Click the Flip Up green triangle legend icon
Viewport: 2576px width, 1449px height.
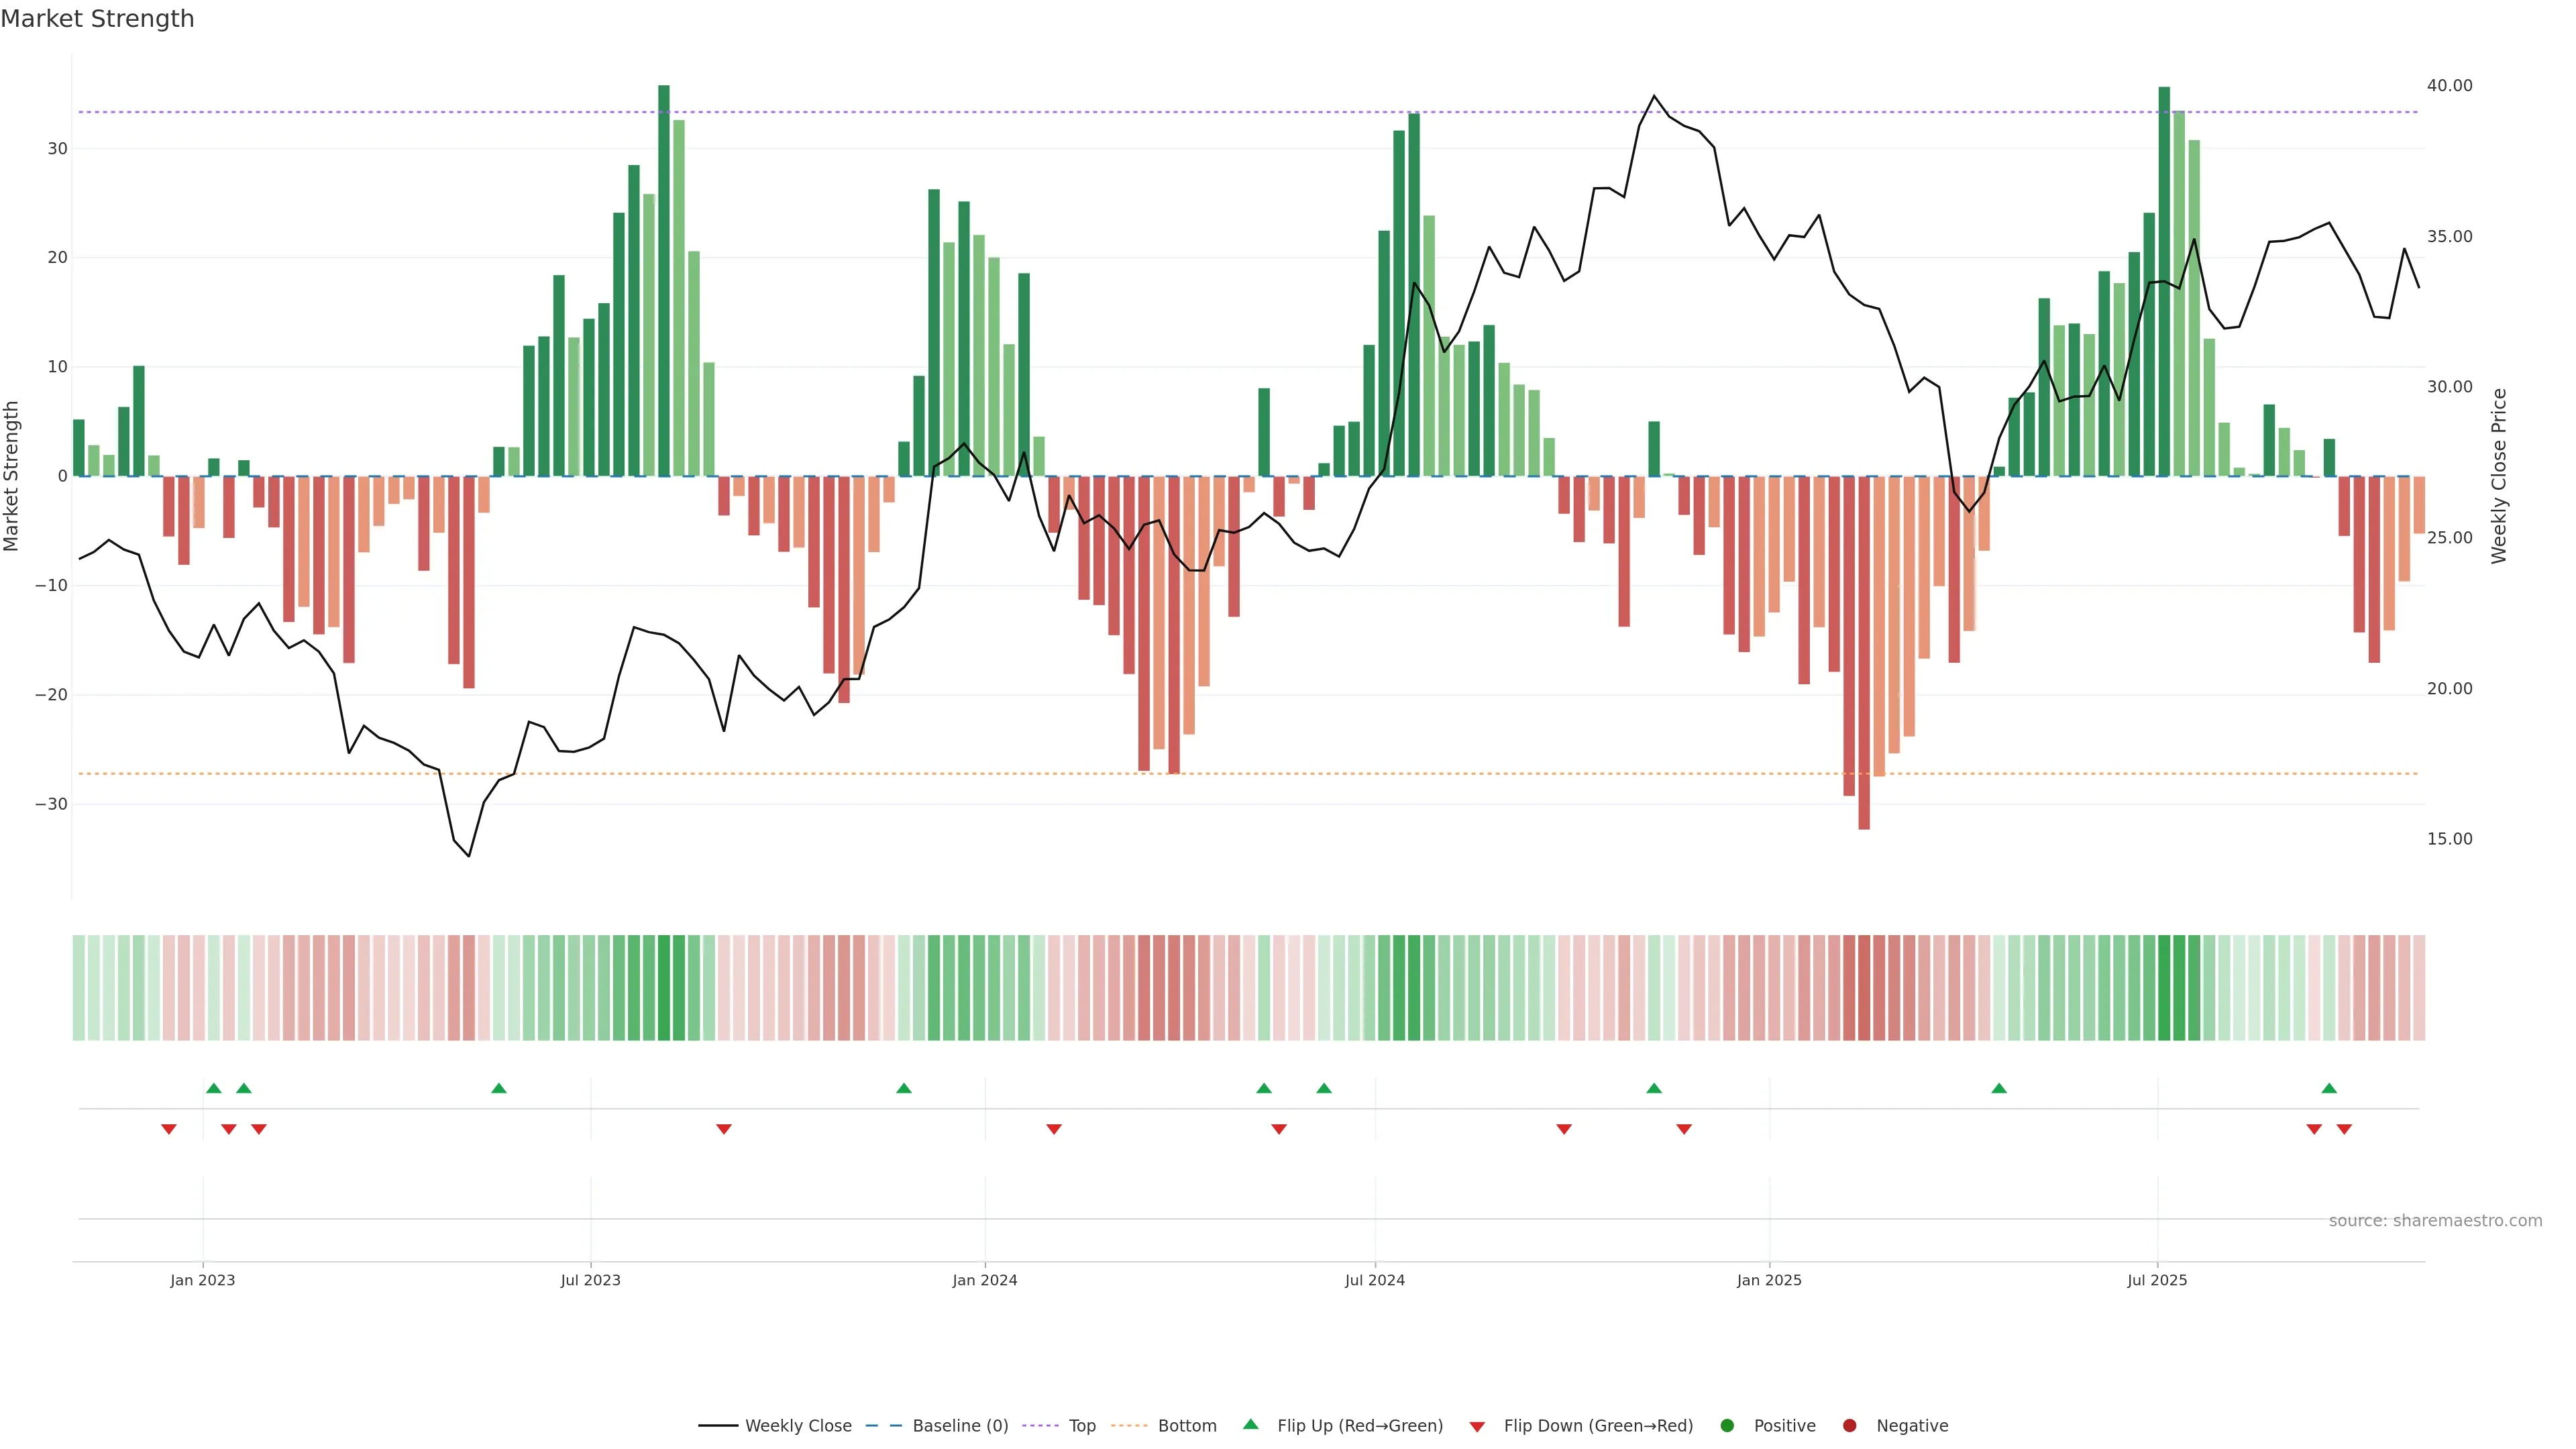(1250, 1425)
